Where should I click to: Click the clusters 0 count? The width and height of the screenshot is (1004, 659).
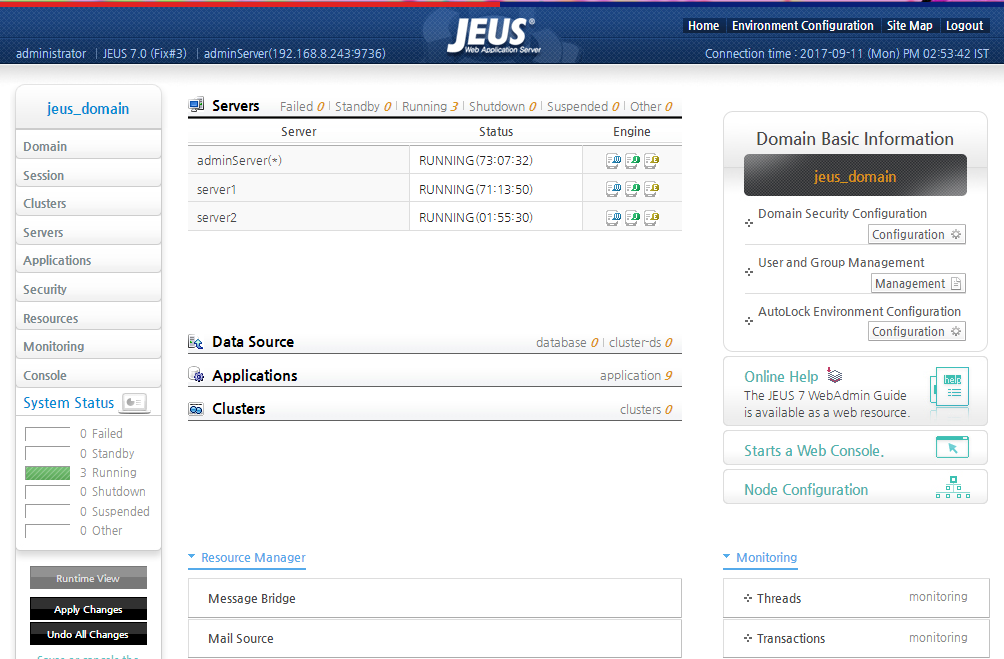(x=646, y=409)
